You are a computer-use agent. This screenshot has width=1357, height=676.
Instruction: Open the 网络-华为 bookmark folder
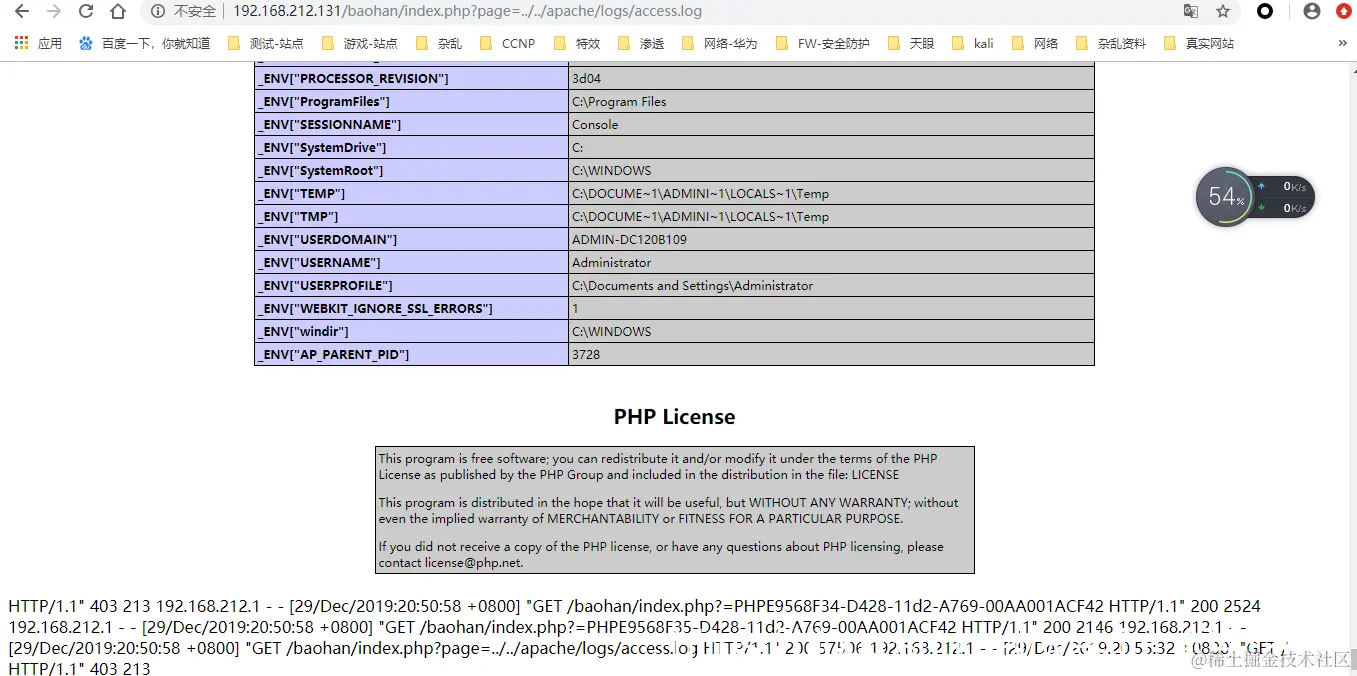(x=719, y=43)
